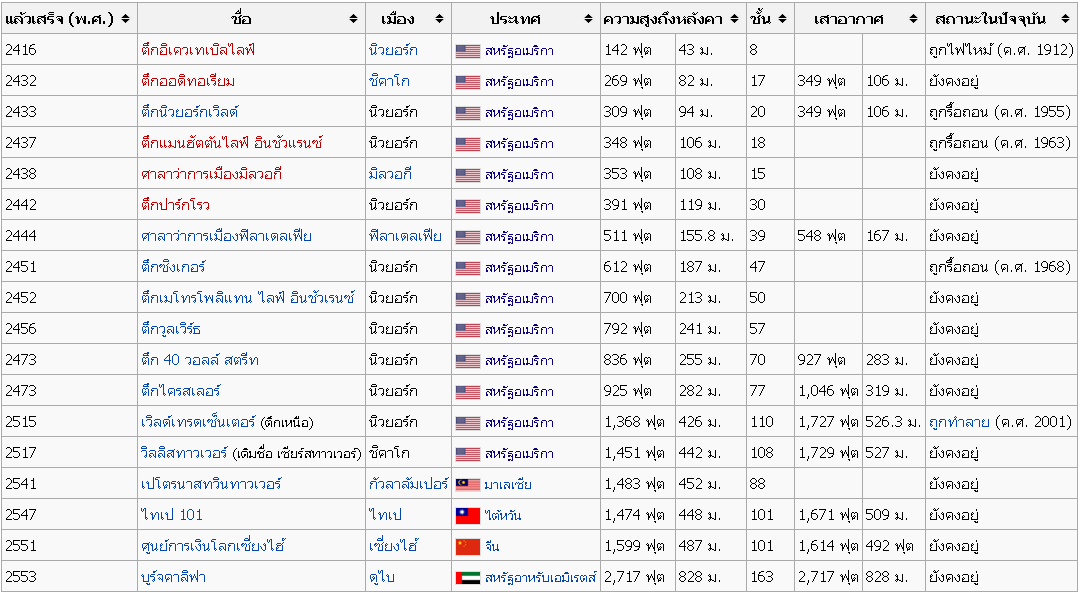Sort by ชั้น column sort arrows

[781, 19]
